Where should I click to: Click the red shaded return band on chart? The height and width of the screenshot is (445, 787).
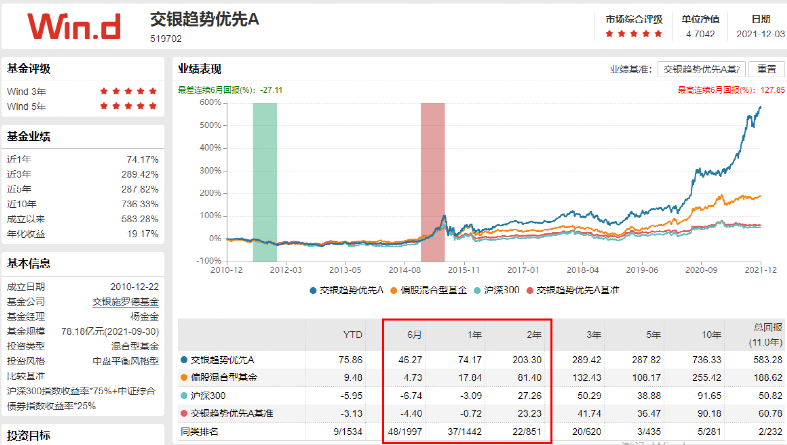[432, 170]
